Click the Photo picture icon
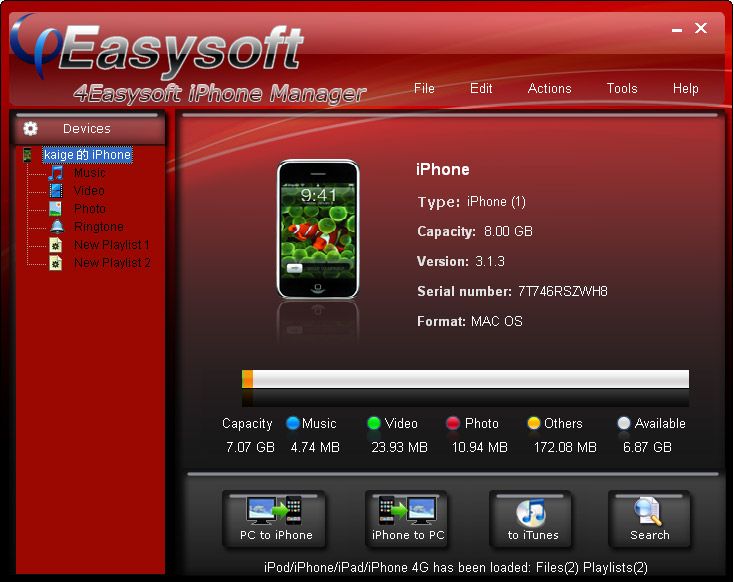Screen dimensions: 734x582 56,209
